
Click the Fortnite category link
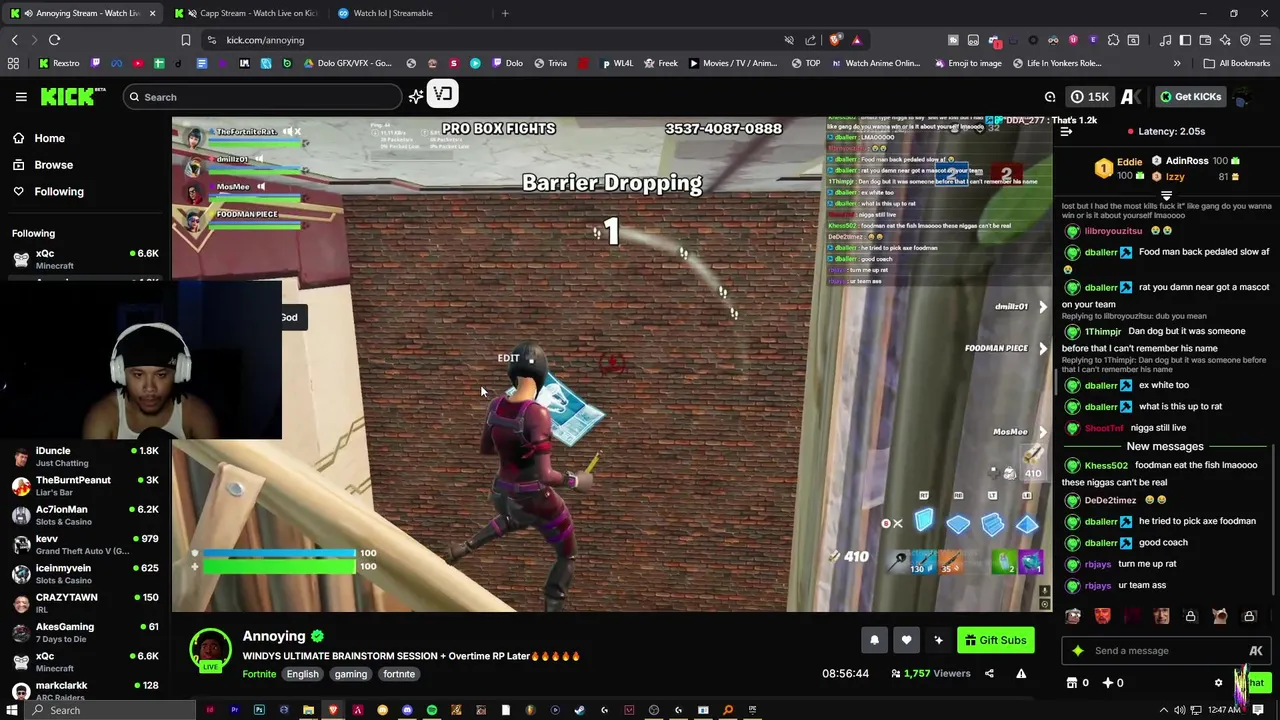pos(259,674)
